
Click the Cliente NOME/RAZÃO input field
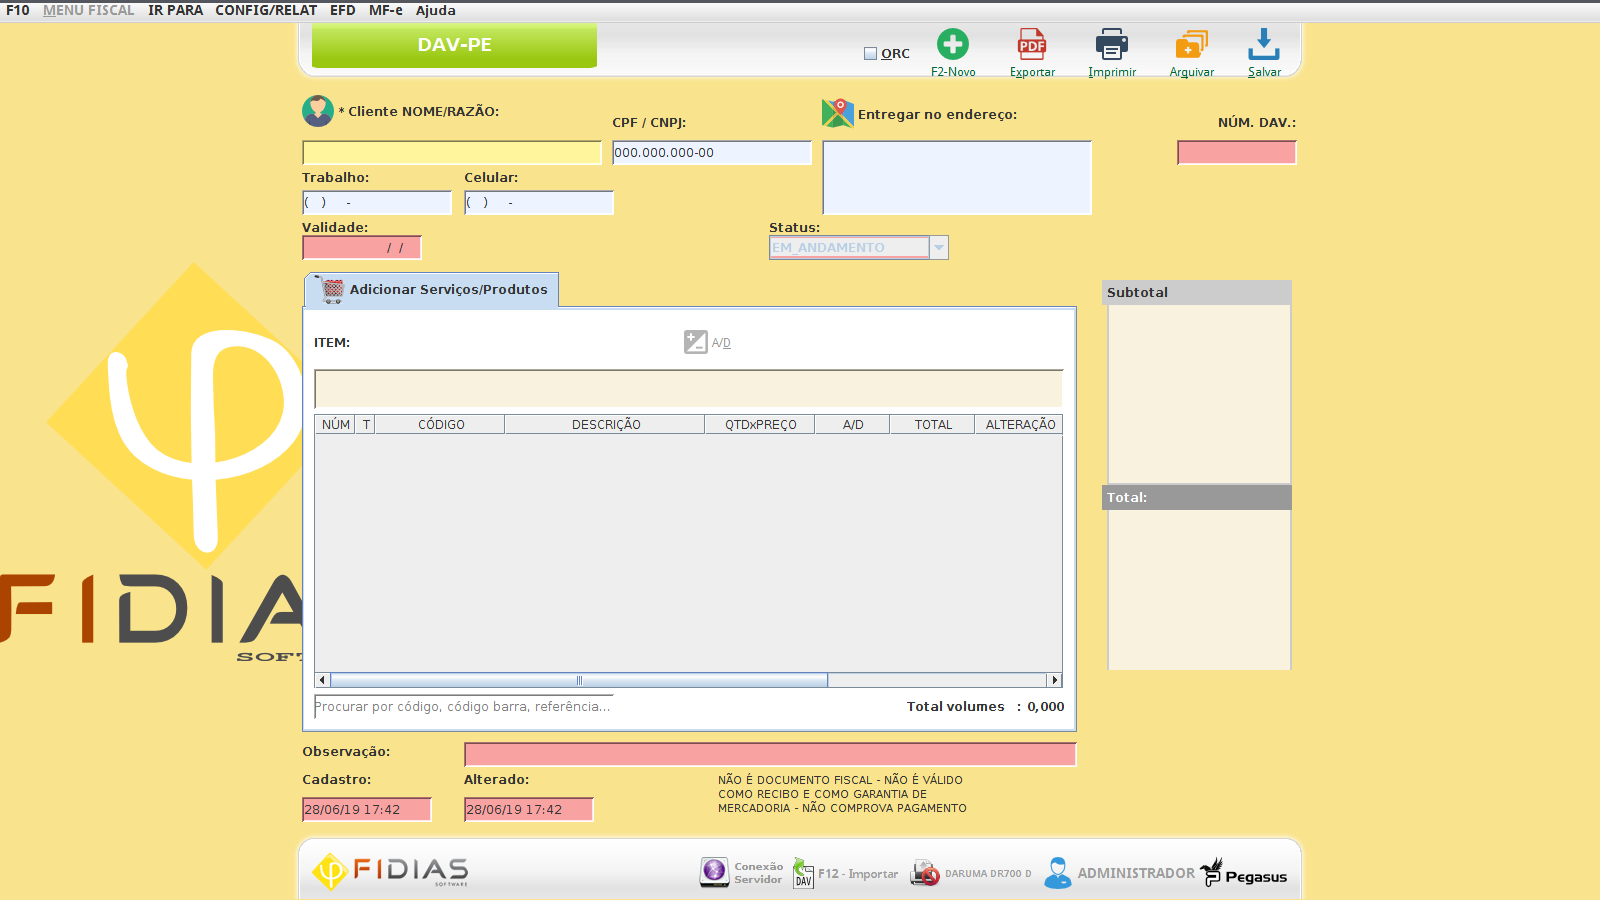pos(451,153)
